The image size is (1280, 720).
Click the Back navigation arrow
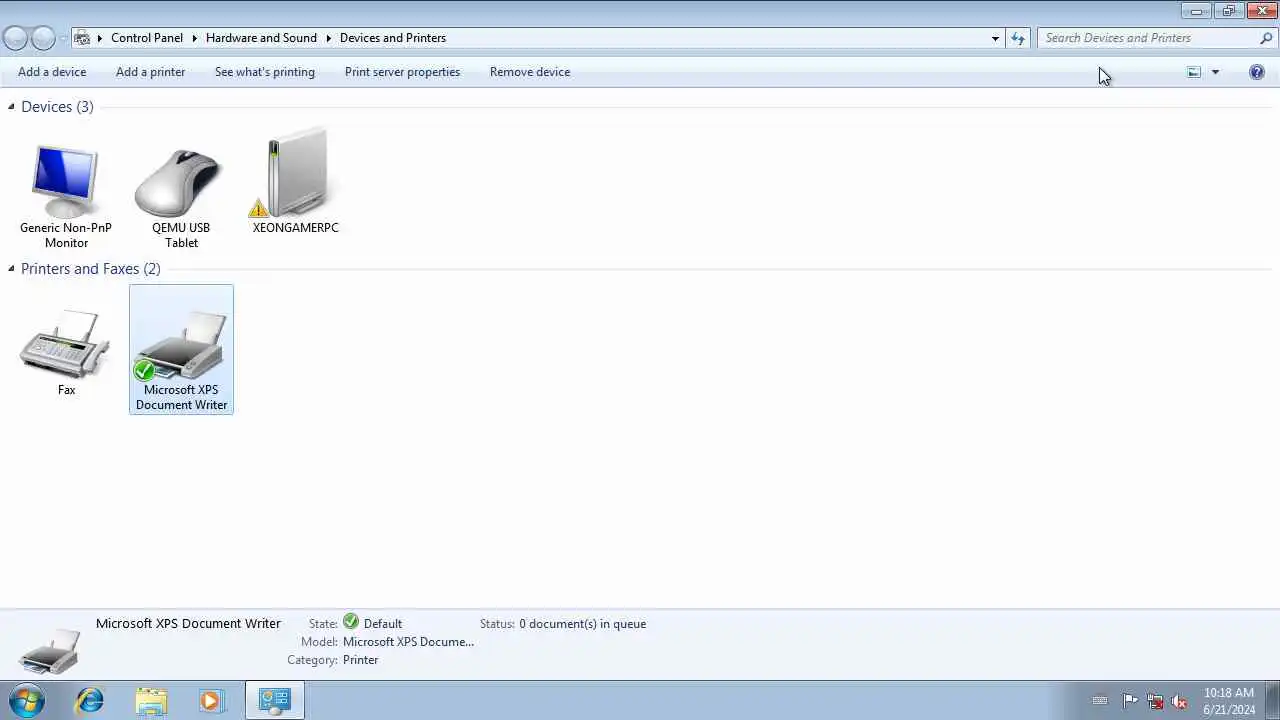(x=15, y=38)
